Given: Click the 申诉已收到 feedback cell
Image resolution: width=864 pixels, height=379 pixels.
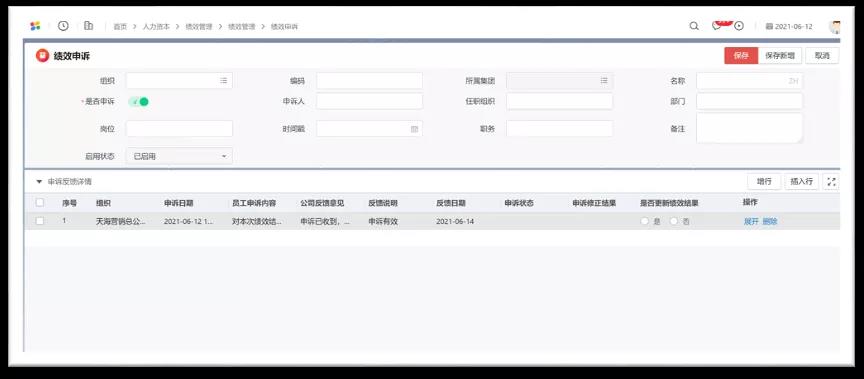Looking at the screenshot, I should (325, 221).
